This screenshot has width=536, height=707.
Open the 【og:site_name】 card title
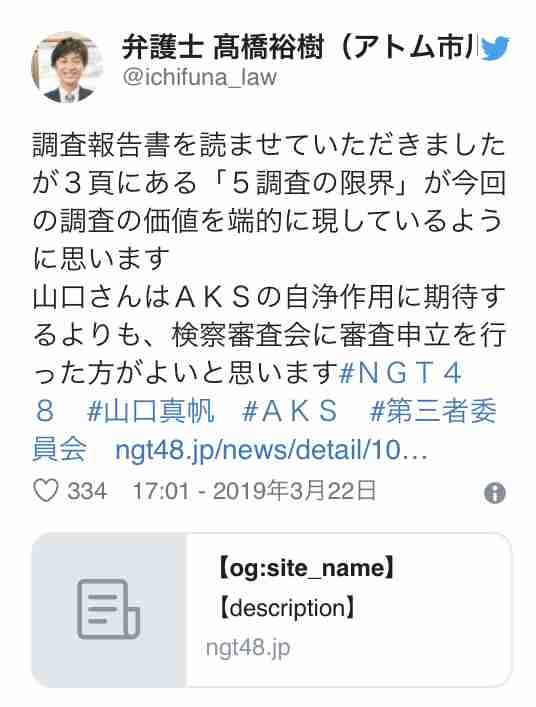point(306,568)
